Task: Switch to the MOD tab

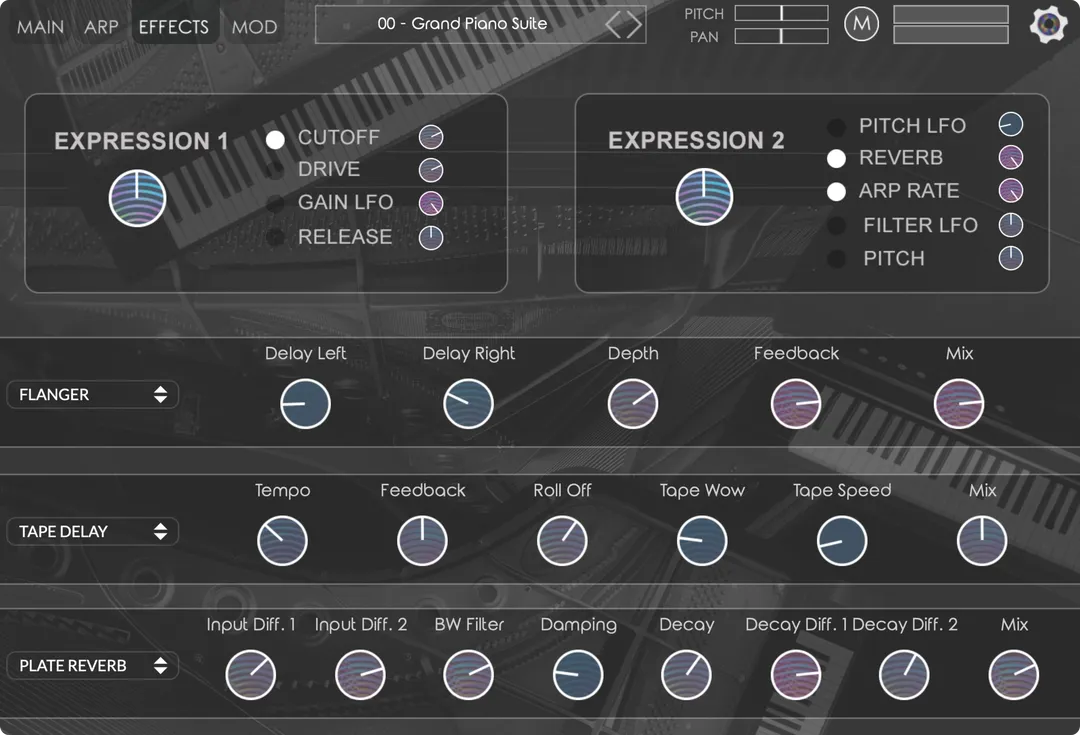Action: 254,27
